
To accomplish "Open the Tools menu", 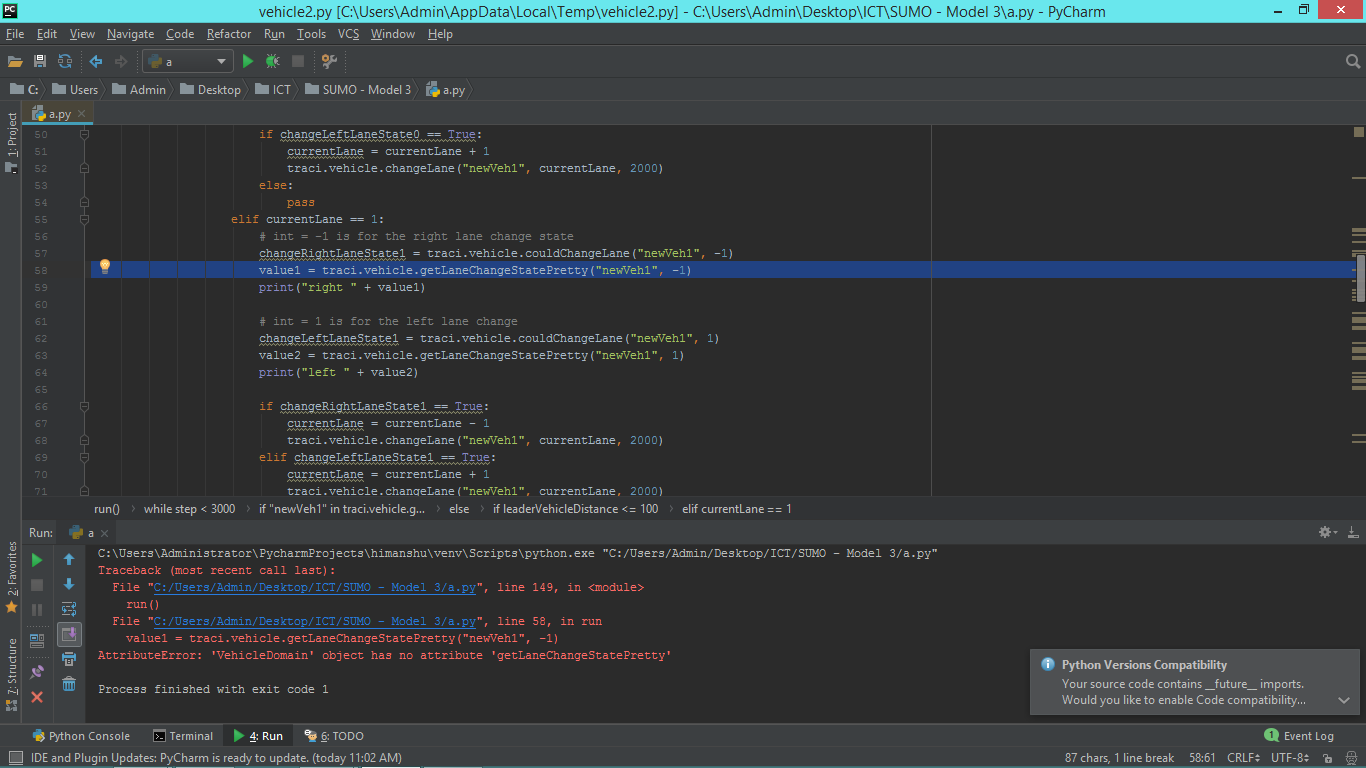I will (311, 34).
